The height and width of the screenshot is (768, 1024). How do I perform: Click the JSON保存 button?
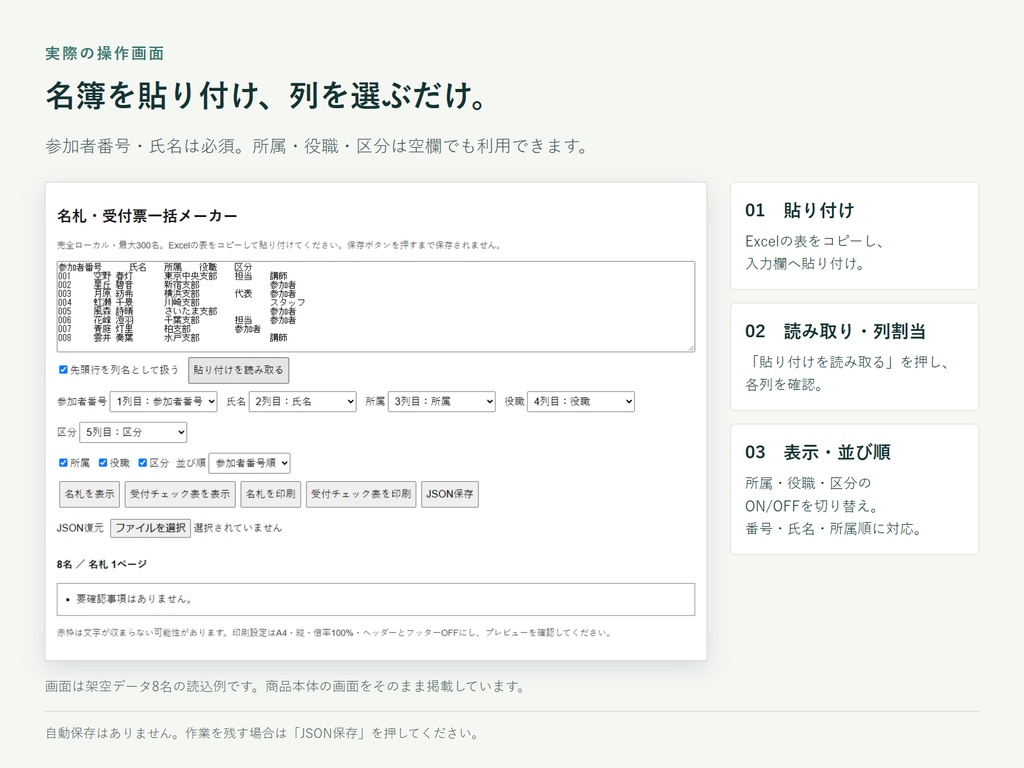click(450, 494)
